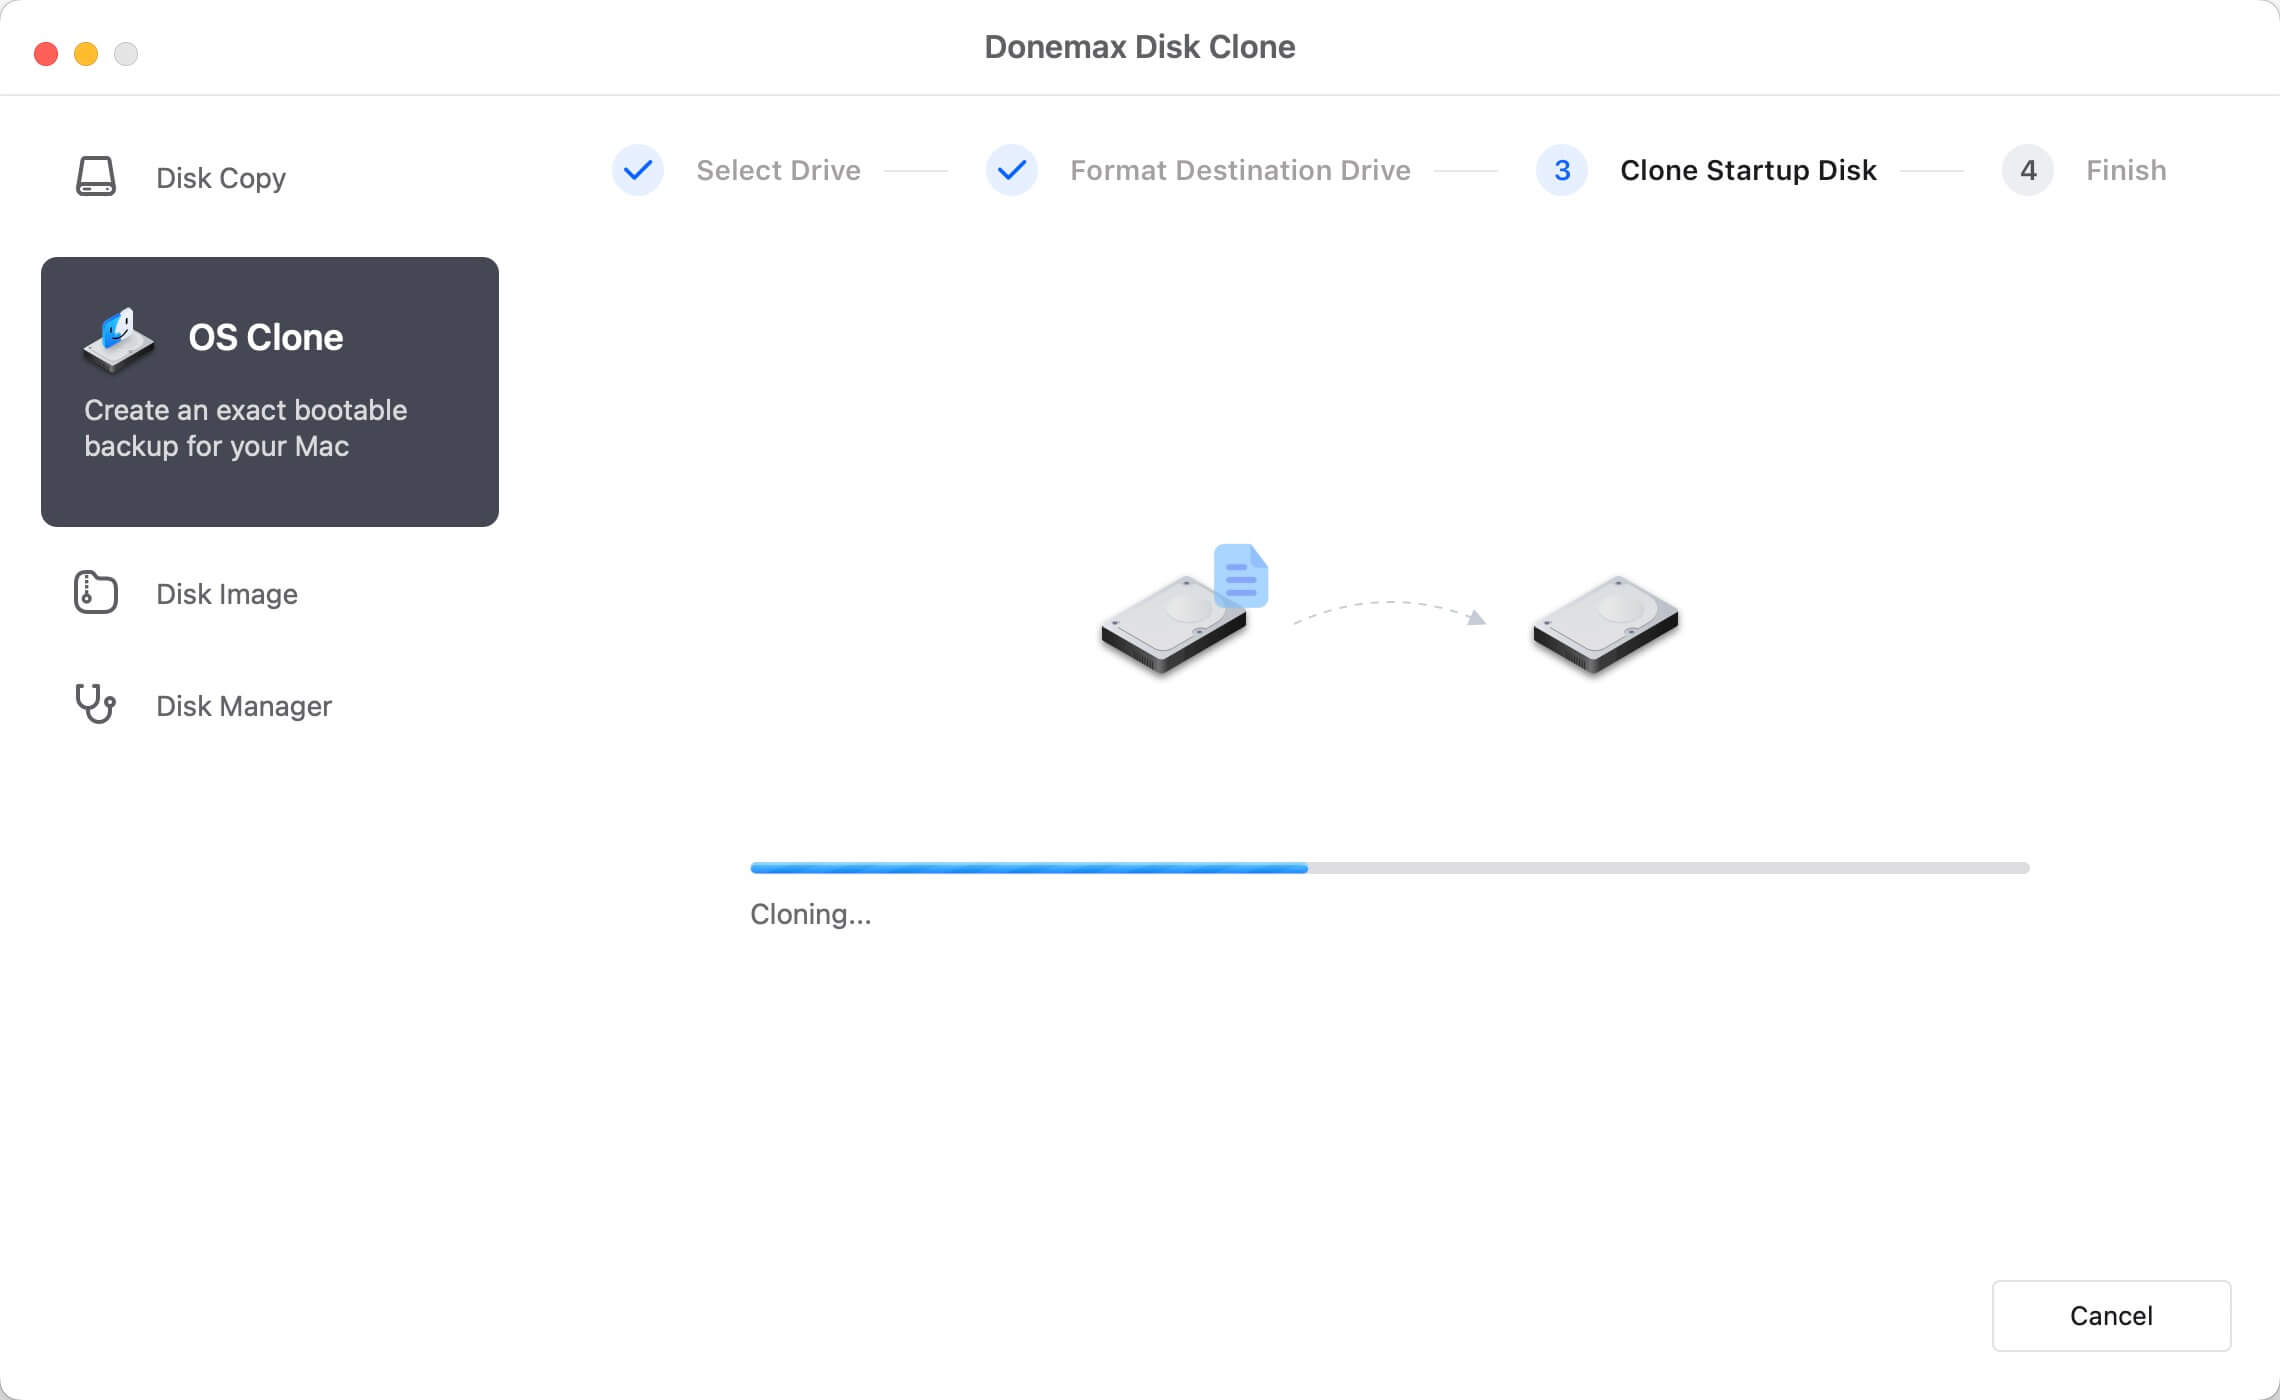Image resolution: width=2280 pixels, height=1400 pixels.
Task: Toggle the Clone Startup Disk step indicator
Action: tap(1559, 168)
